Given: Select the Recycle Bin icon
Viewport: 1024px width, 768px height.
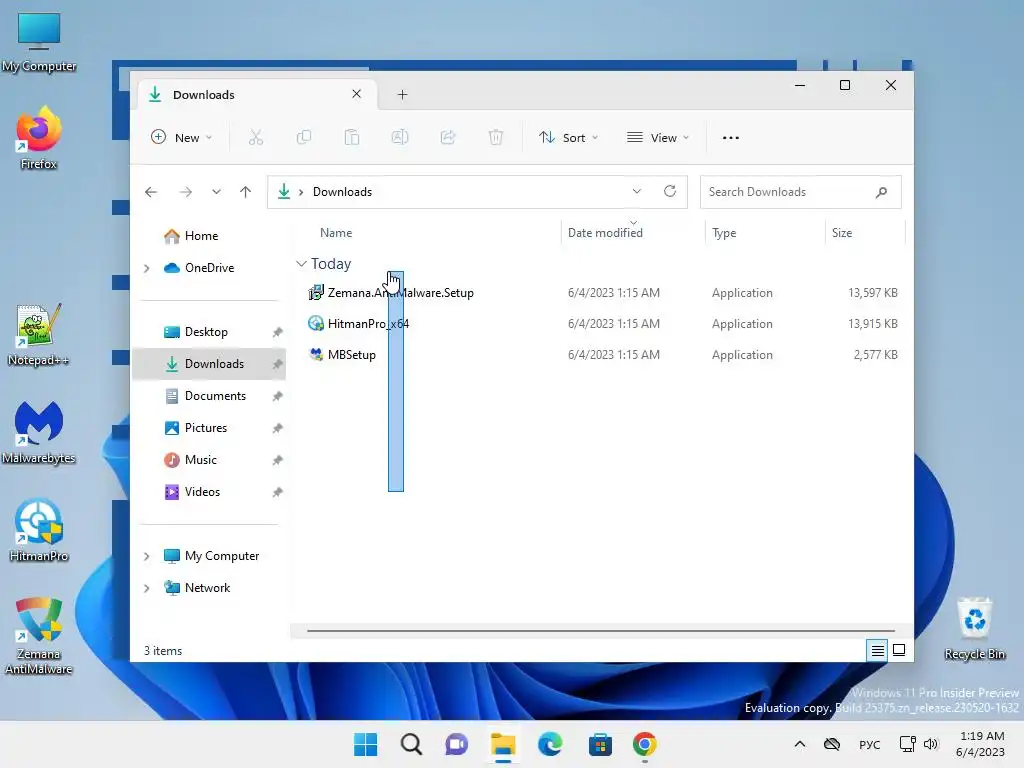Looking at the screenshot, I should coord(974,629).
